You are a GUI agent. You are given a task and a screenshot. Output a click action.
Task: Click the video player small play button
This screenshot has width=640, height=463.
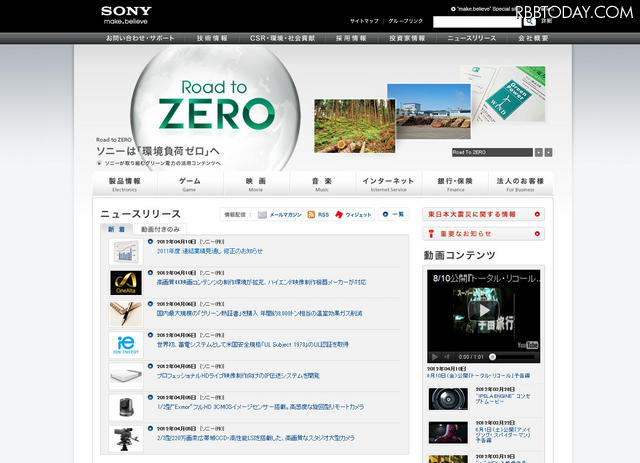(435, 357)
